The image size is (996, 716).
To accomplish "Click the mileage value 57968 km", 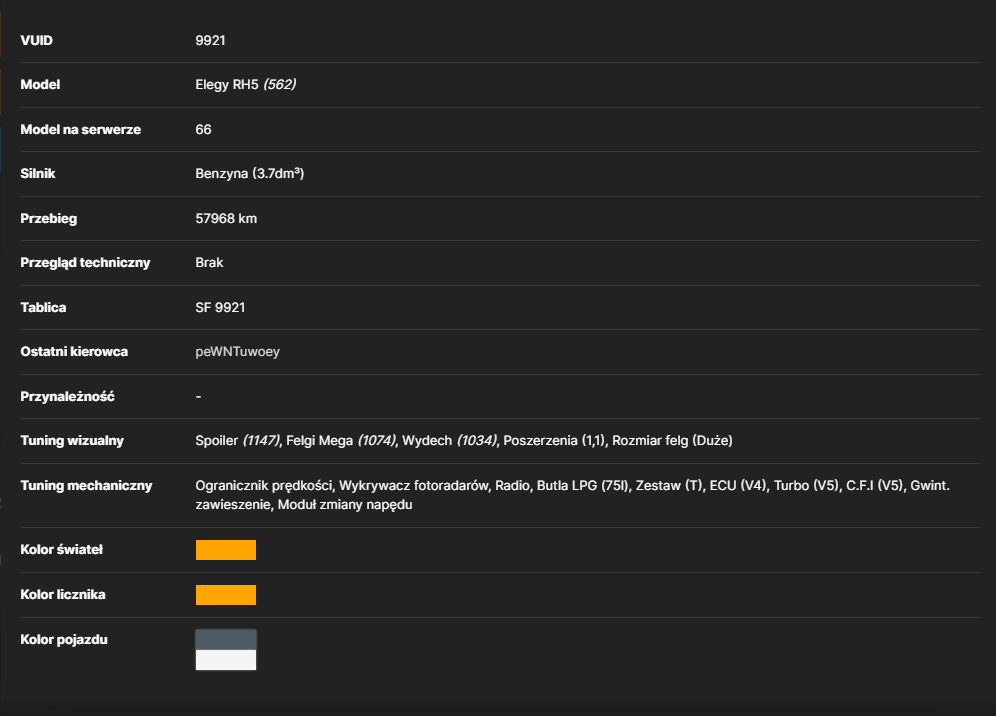I will 226,219.
